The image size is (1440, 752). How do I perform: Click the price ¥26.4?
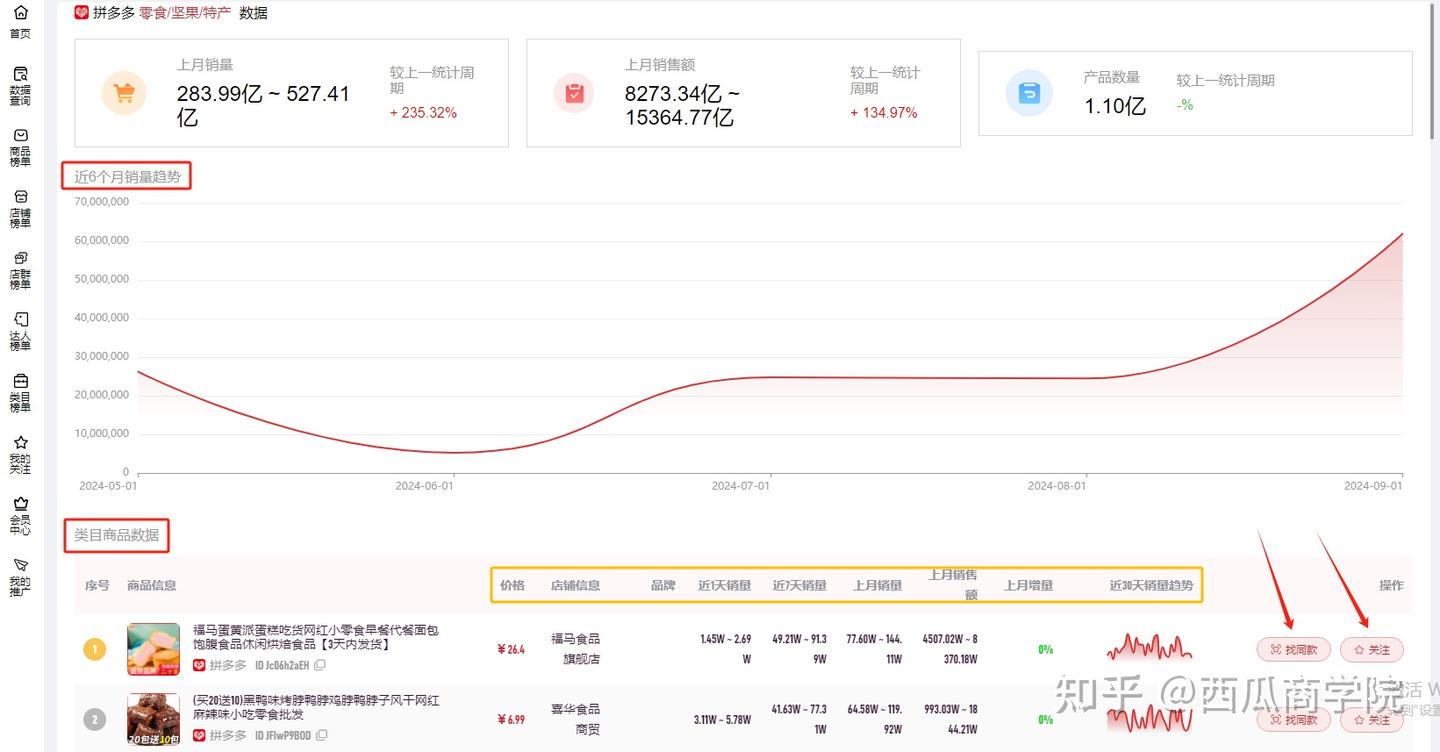[511, 649]
